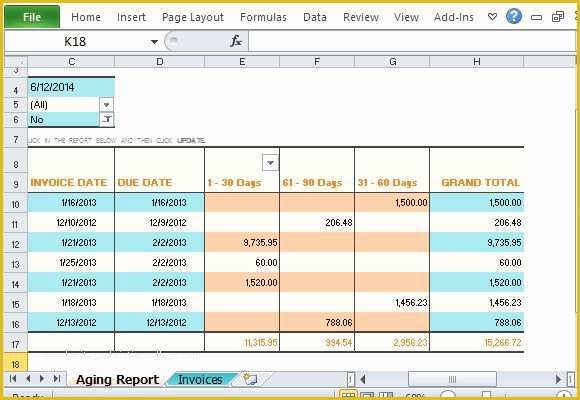
Task: Switch to the Invoices sheet tab
Action: pos(200,380)
